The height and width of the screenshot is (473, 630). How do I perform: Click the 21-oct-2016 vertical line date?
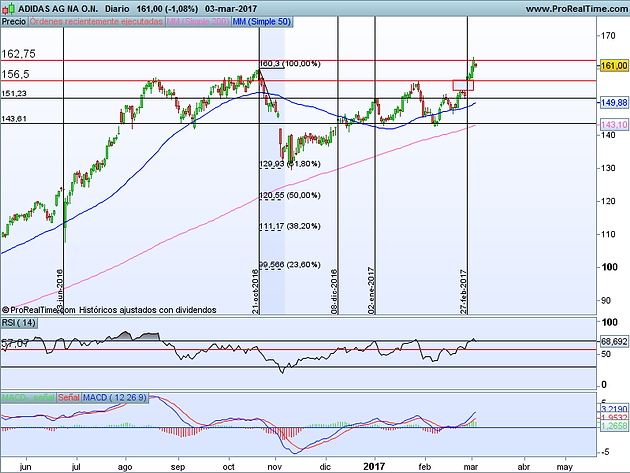255,291
